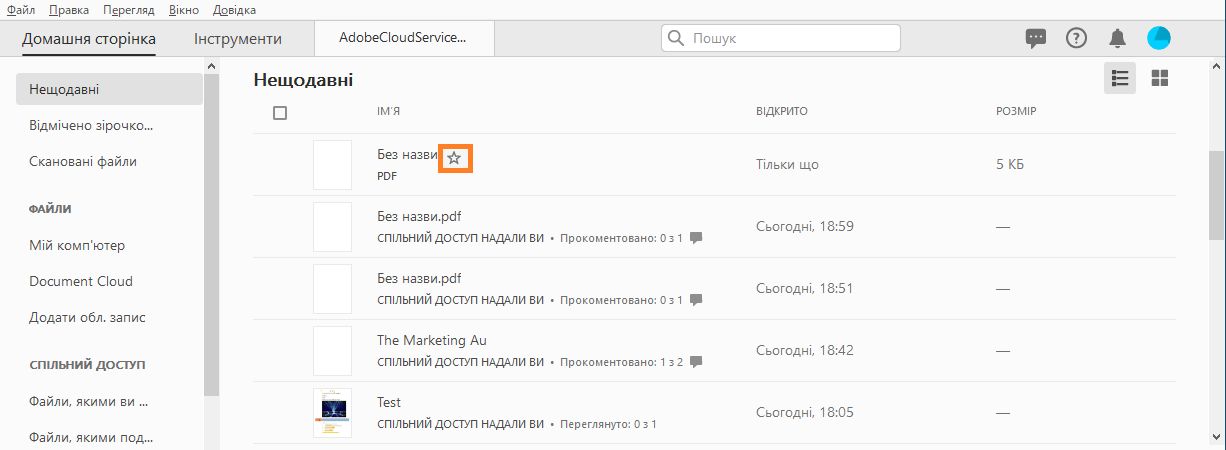Open the user profile avatar

pyautogui.click(x=1158, y=38)
